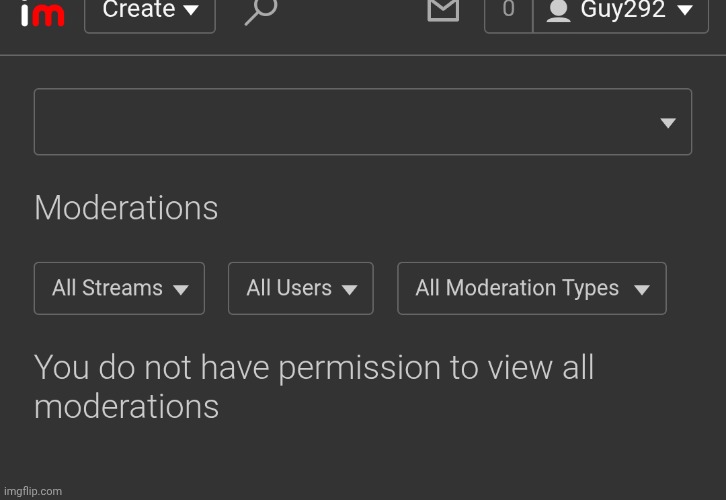Open the mail envelope inbox icon
The image size is (726, 500).
[442, 11]
